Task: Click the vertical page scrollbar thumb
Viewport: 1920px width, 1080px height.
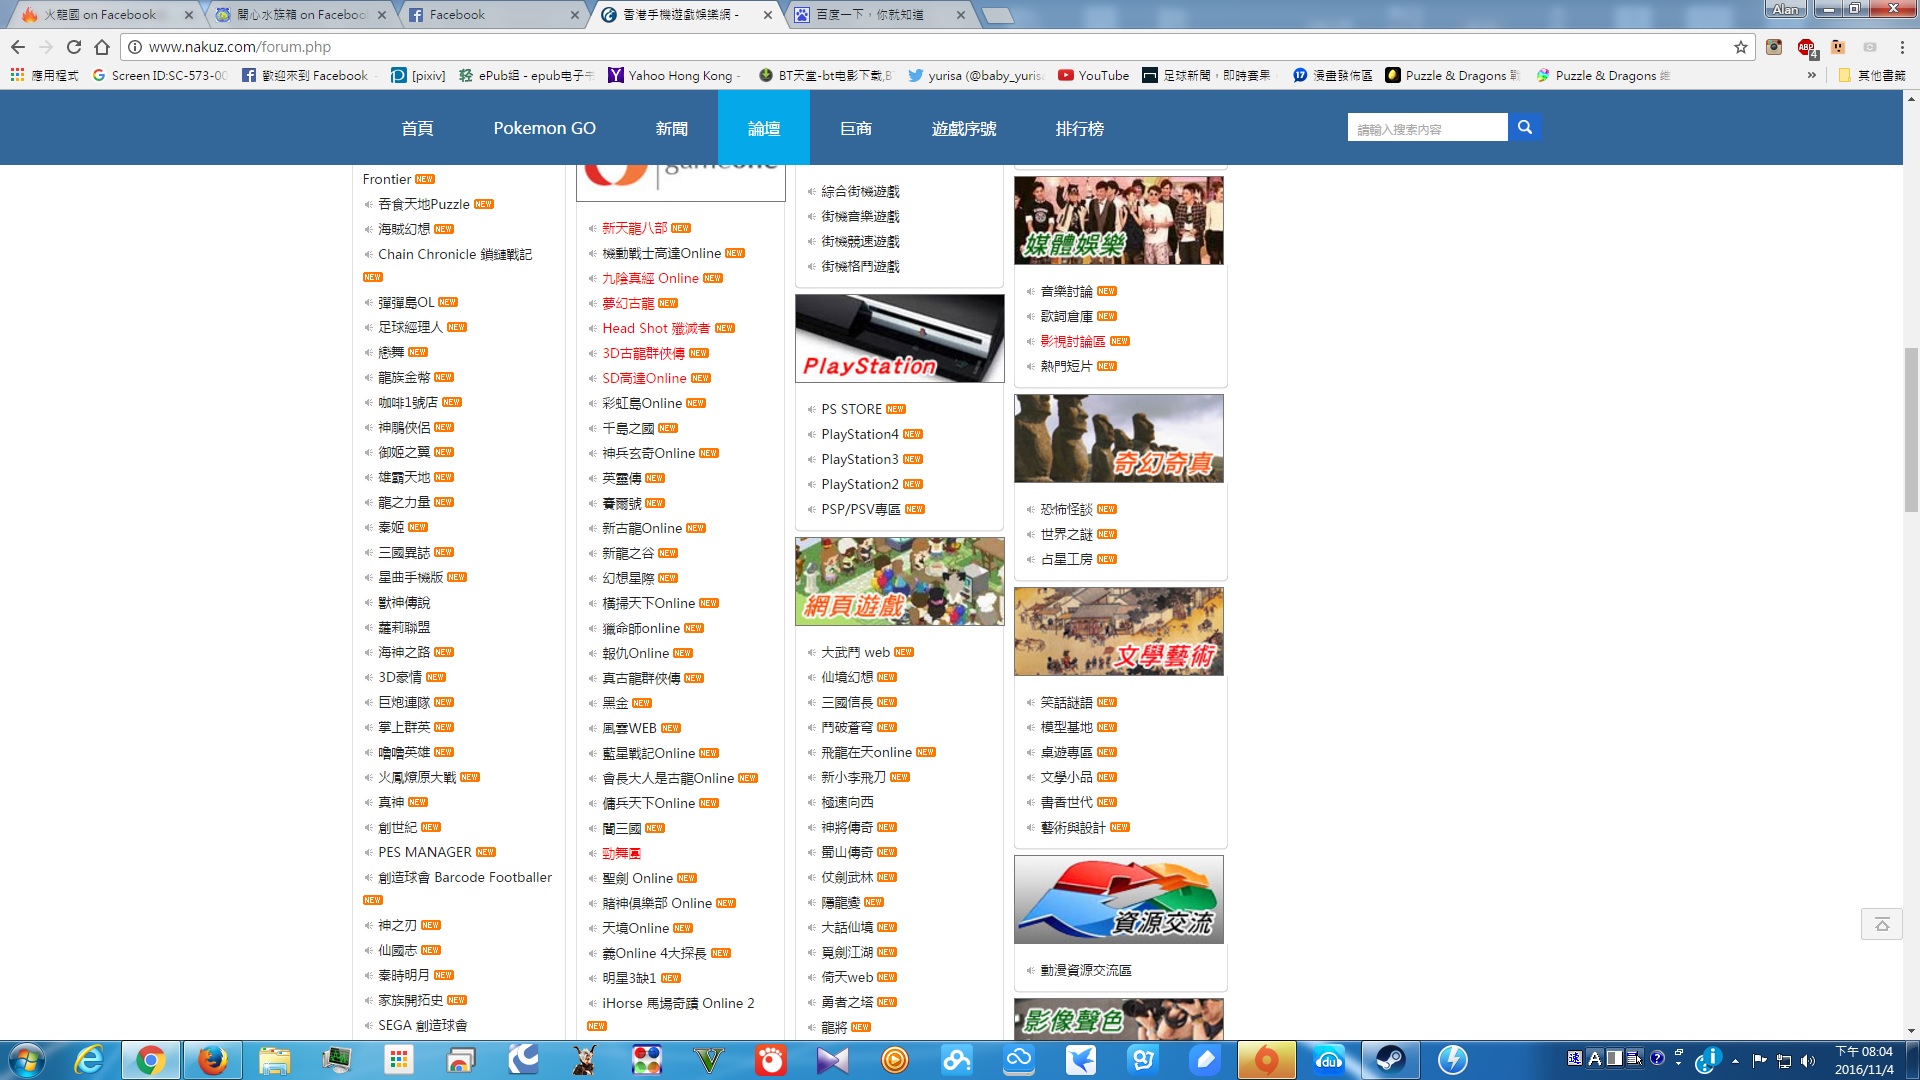Action: click(x=1911, y=430)
